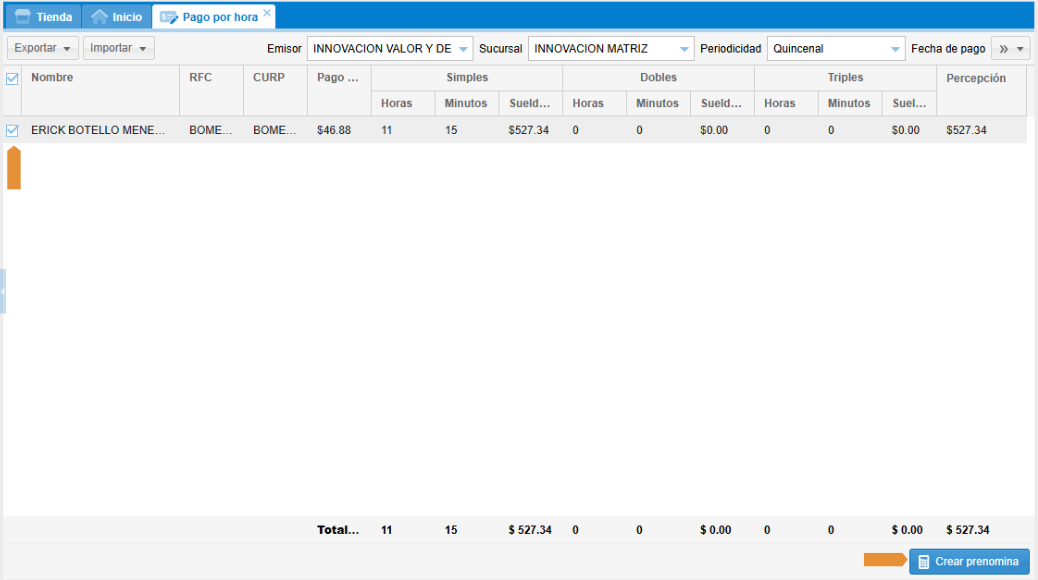Click the Inicio home icon
The width and height of the screenshot is (1038, 580).
pos(99,17)
